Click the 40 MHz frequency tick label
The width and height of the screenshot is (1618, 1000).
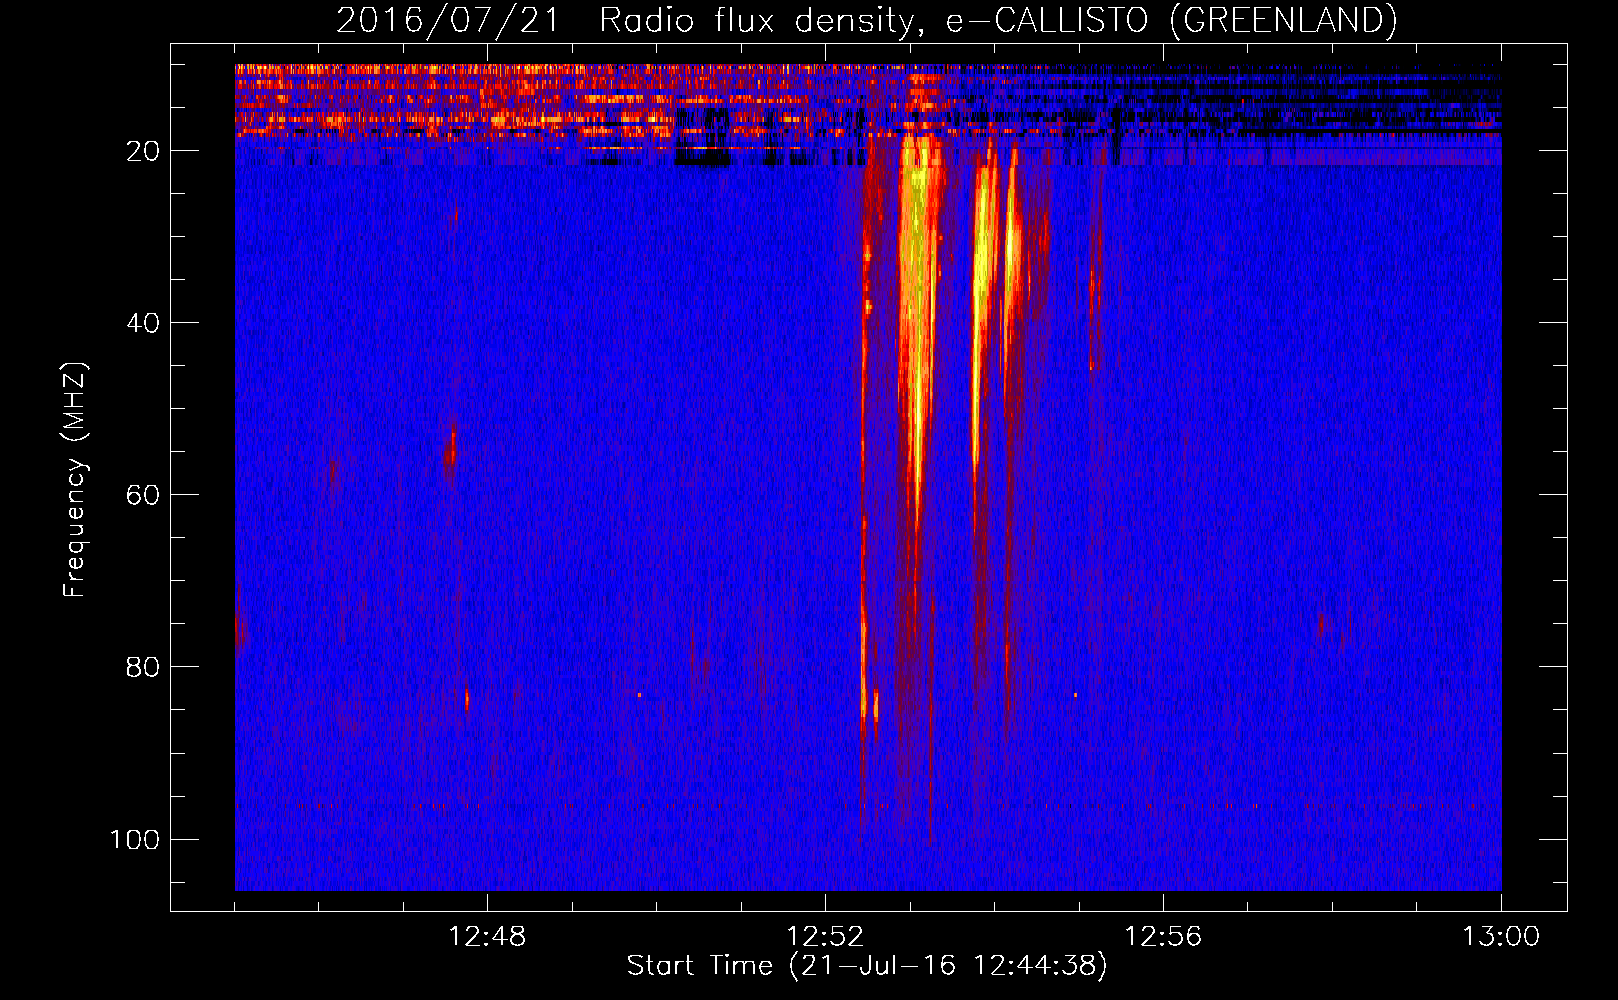point(143,323)
